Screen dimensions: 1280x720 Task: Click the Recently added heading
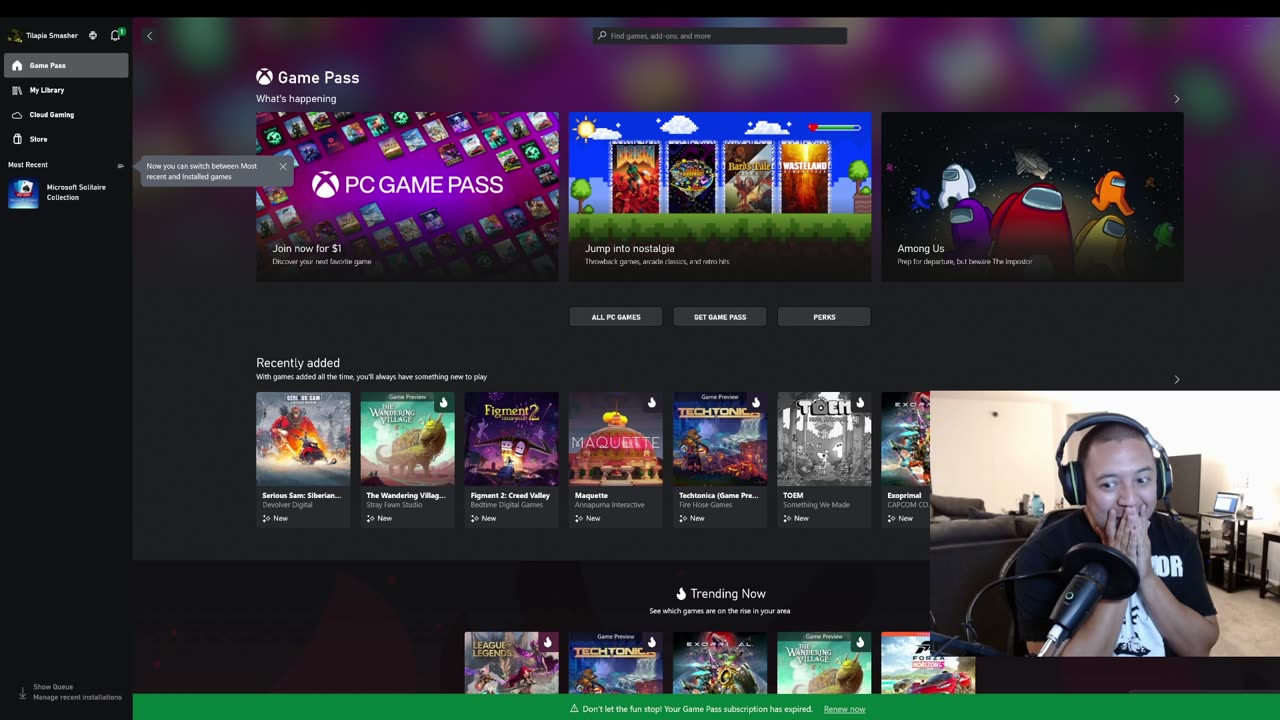click(x=298, y=363)
